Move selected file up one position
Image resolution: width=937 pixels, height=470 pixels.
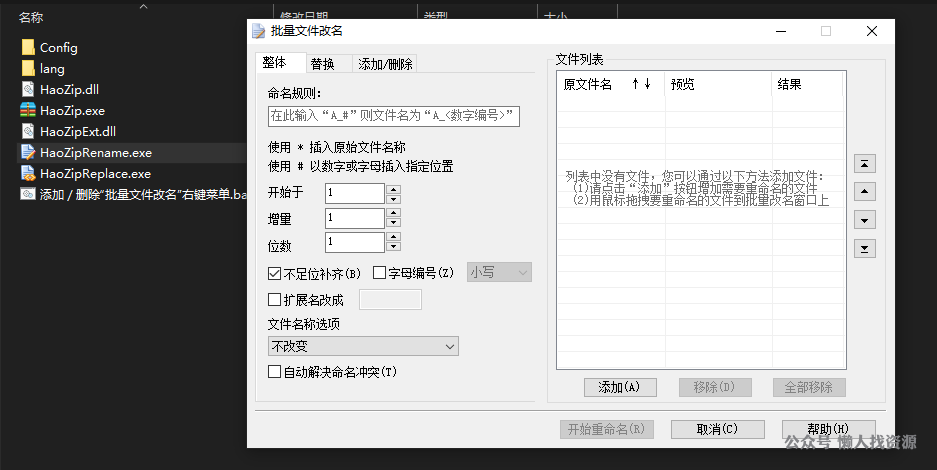coord(865,192)
